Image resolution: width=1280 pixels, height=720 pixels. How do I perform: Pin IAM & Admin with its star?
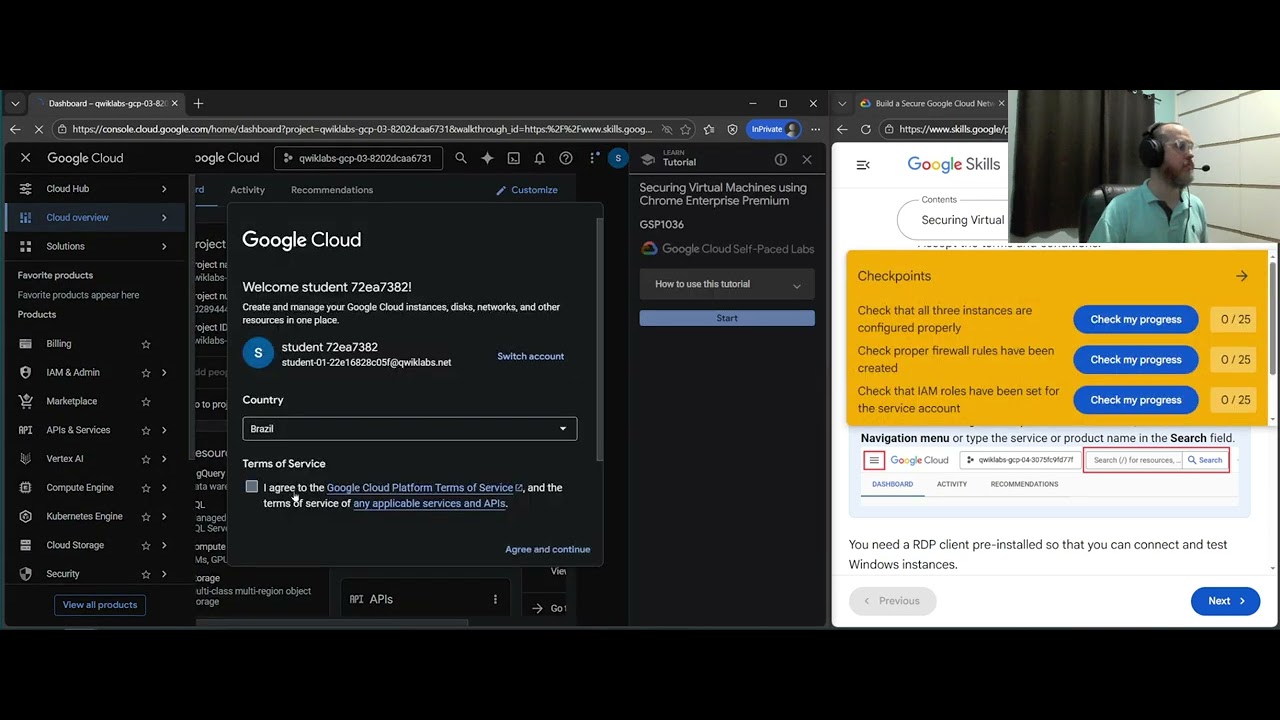[x=146, y=373]
